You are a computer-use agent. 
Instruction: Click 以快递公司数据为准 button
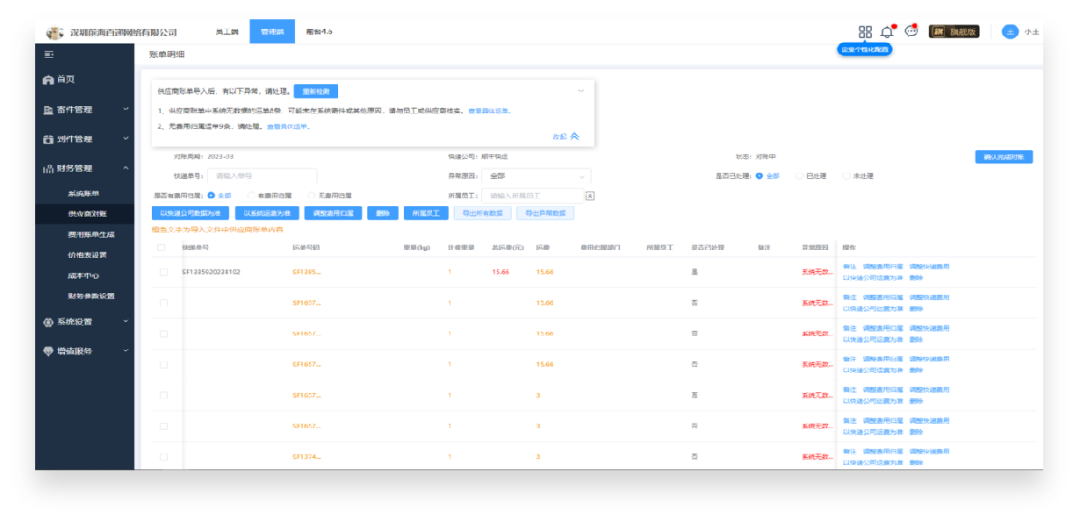190,213
